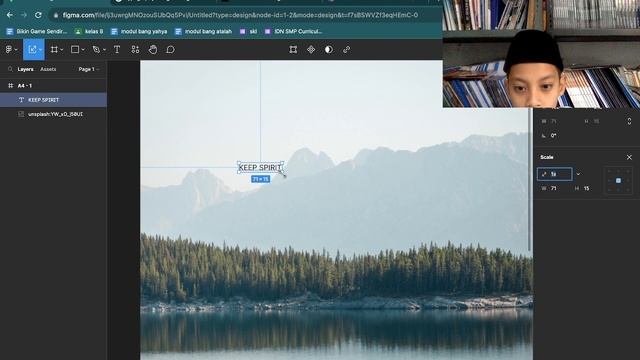Screen dimensions: 640x360
Task: Open Bikin Game Sendir bookmark
Action: pyautogui.click(x=37, y=31)
